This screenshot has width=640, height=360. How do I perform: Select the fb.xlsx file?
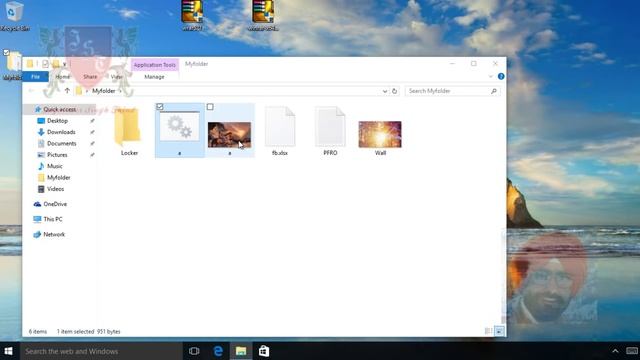[280, 131]
